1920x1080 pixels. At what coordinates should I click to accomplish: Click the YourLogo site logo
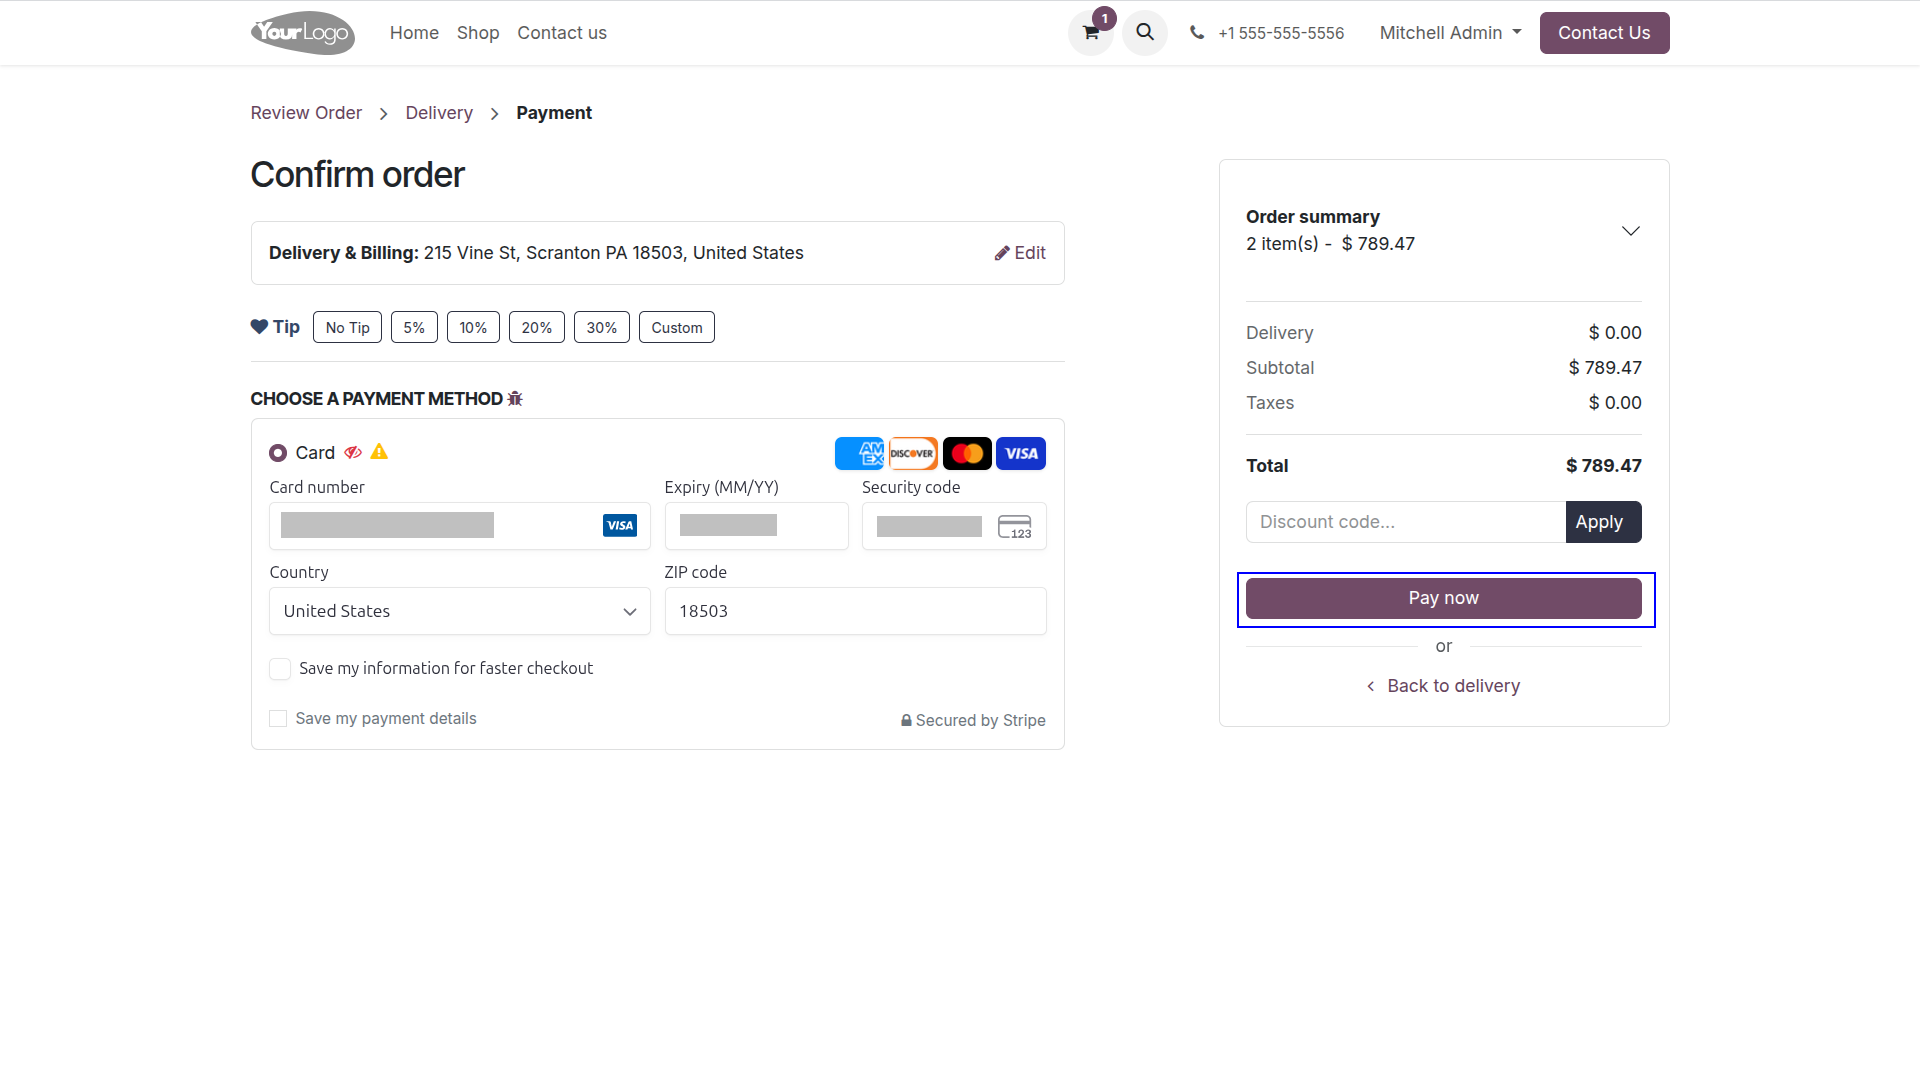(x=303, y=33)
